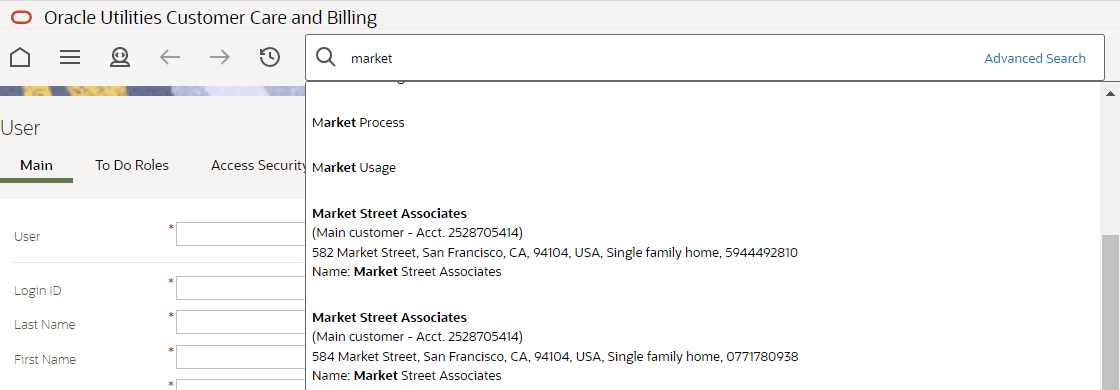Open the admin menu icon
This screenshot has height=390, width=1120.
click(119, 57)
